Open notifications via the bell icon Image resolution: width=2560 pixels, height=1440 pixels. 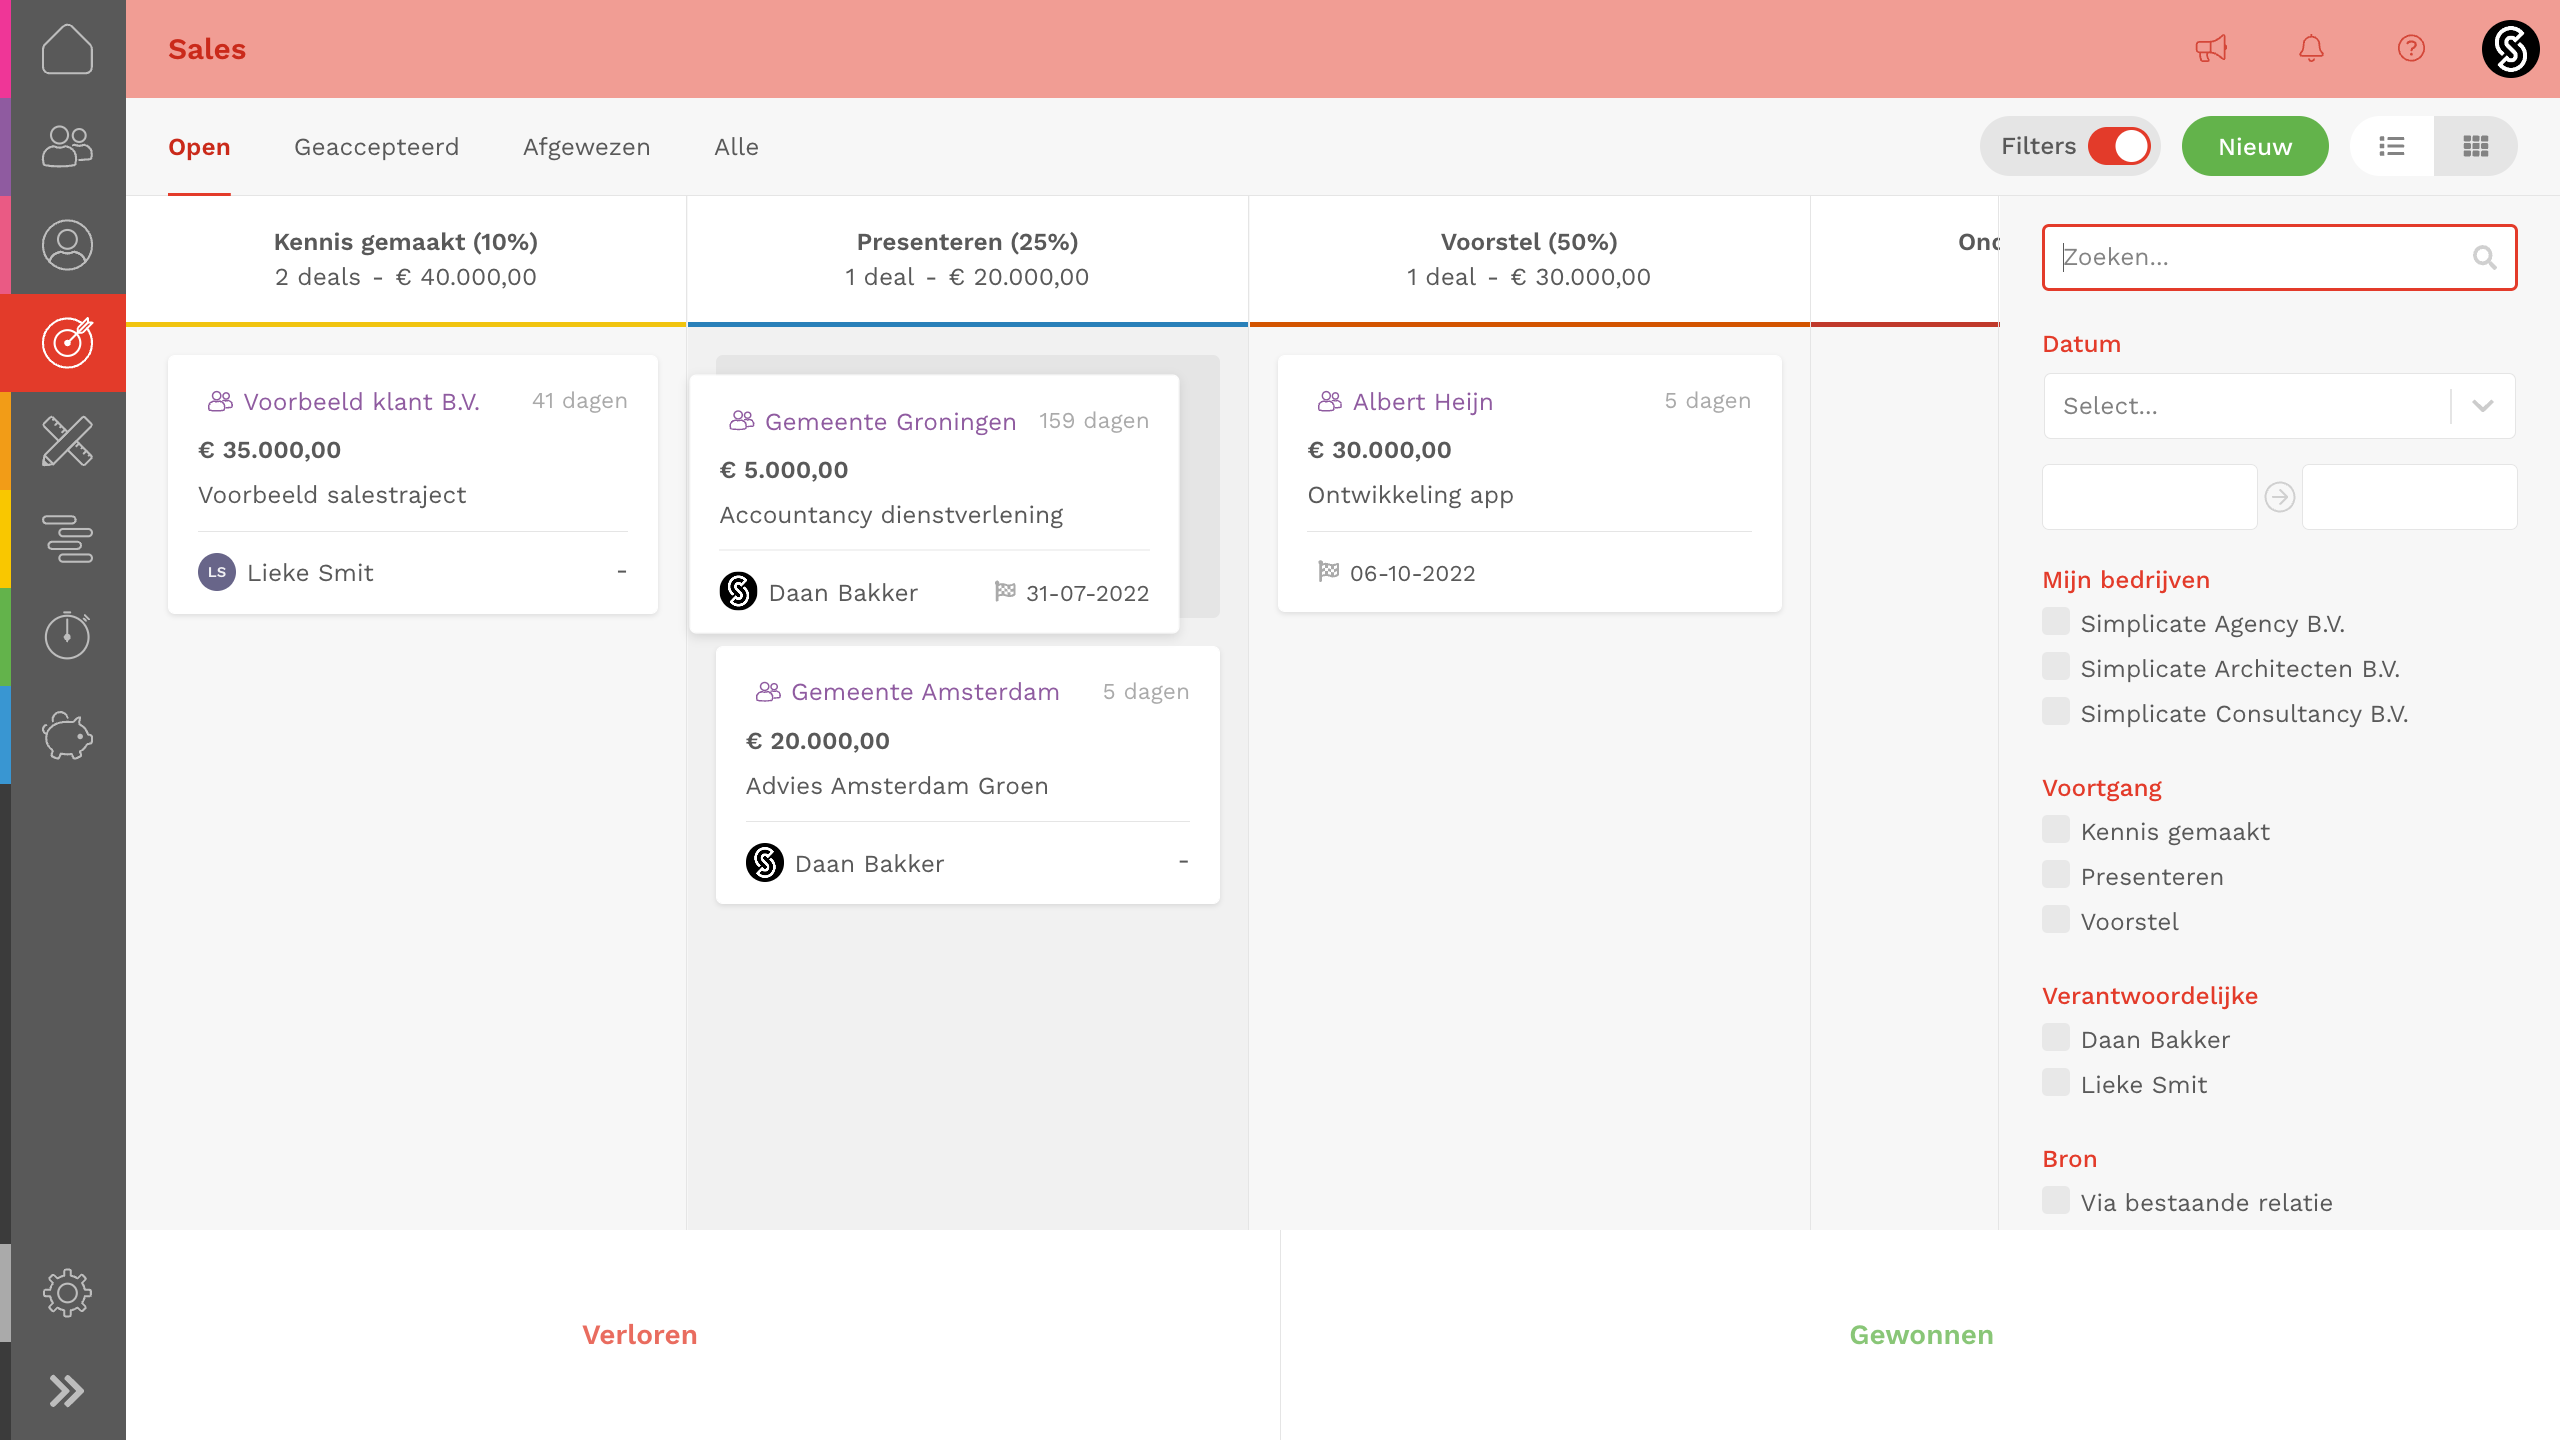[2310, 48]
